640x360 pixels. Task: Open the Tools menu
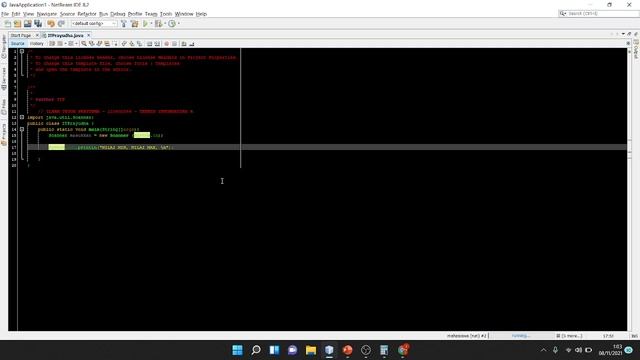(166, 14)
